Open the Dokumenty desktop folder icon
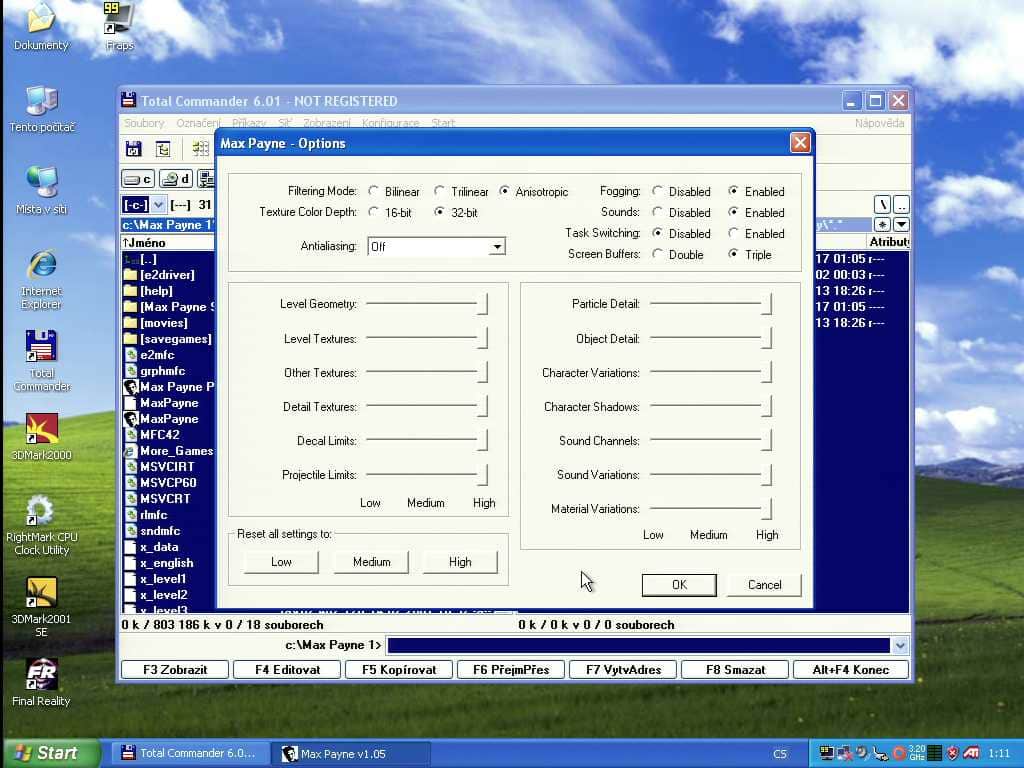 coord(40,26)
